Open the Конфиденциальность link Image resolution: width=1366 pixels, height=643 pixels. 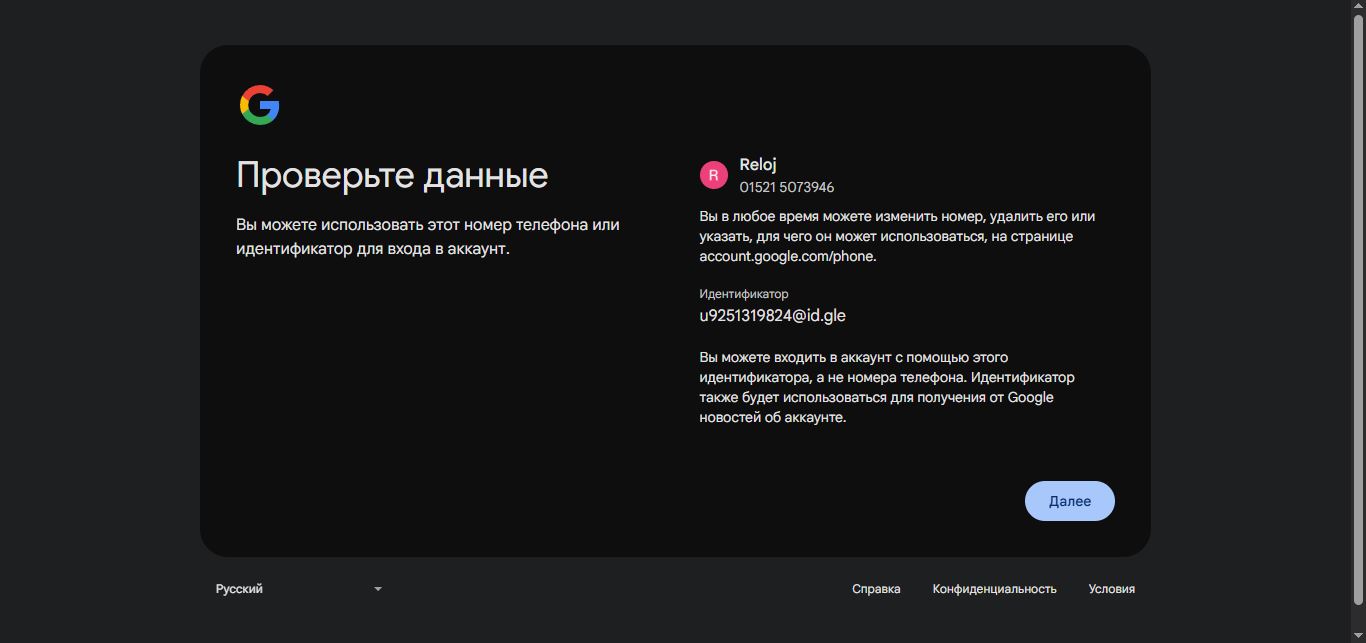tap(994, 589)
